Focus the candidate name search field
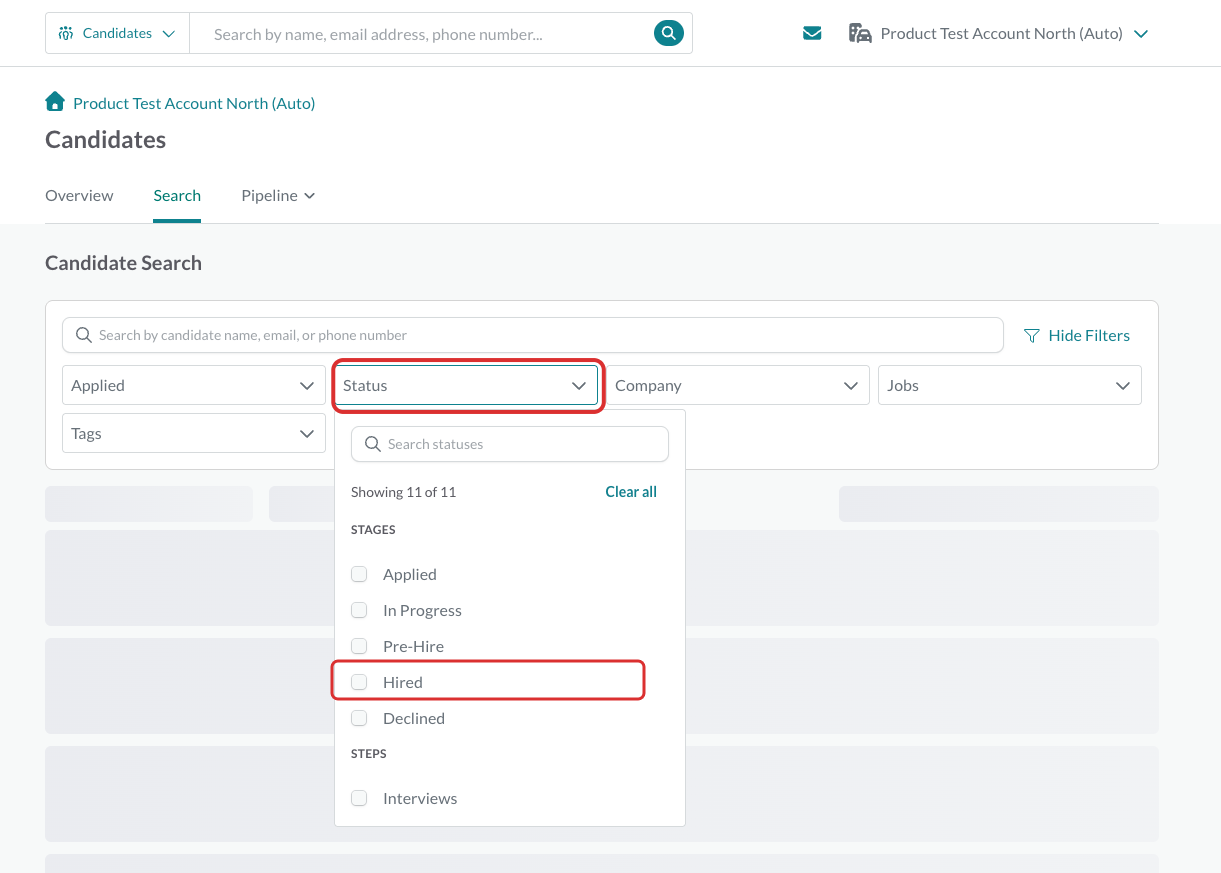 coord(533,335)
